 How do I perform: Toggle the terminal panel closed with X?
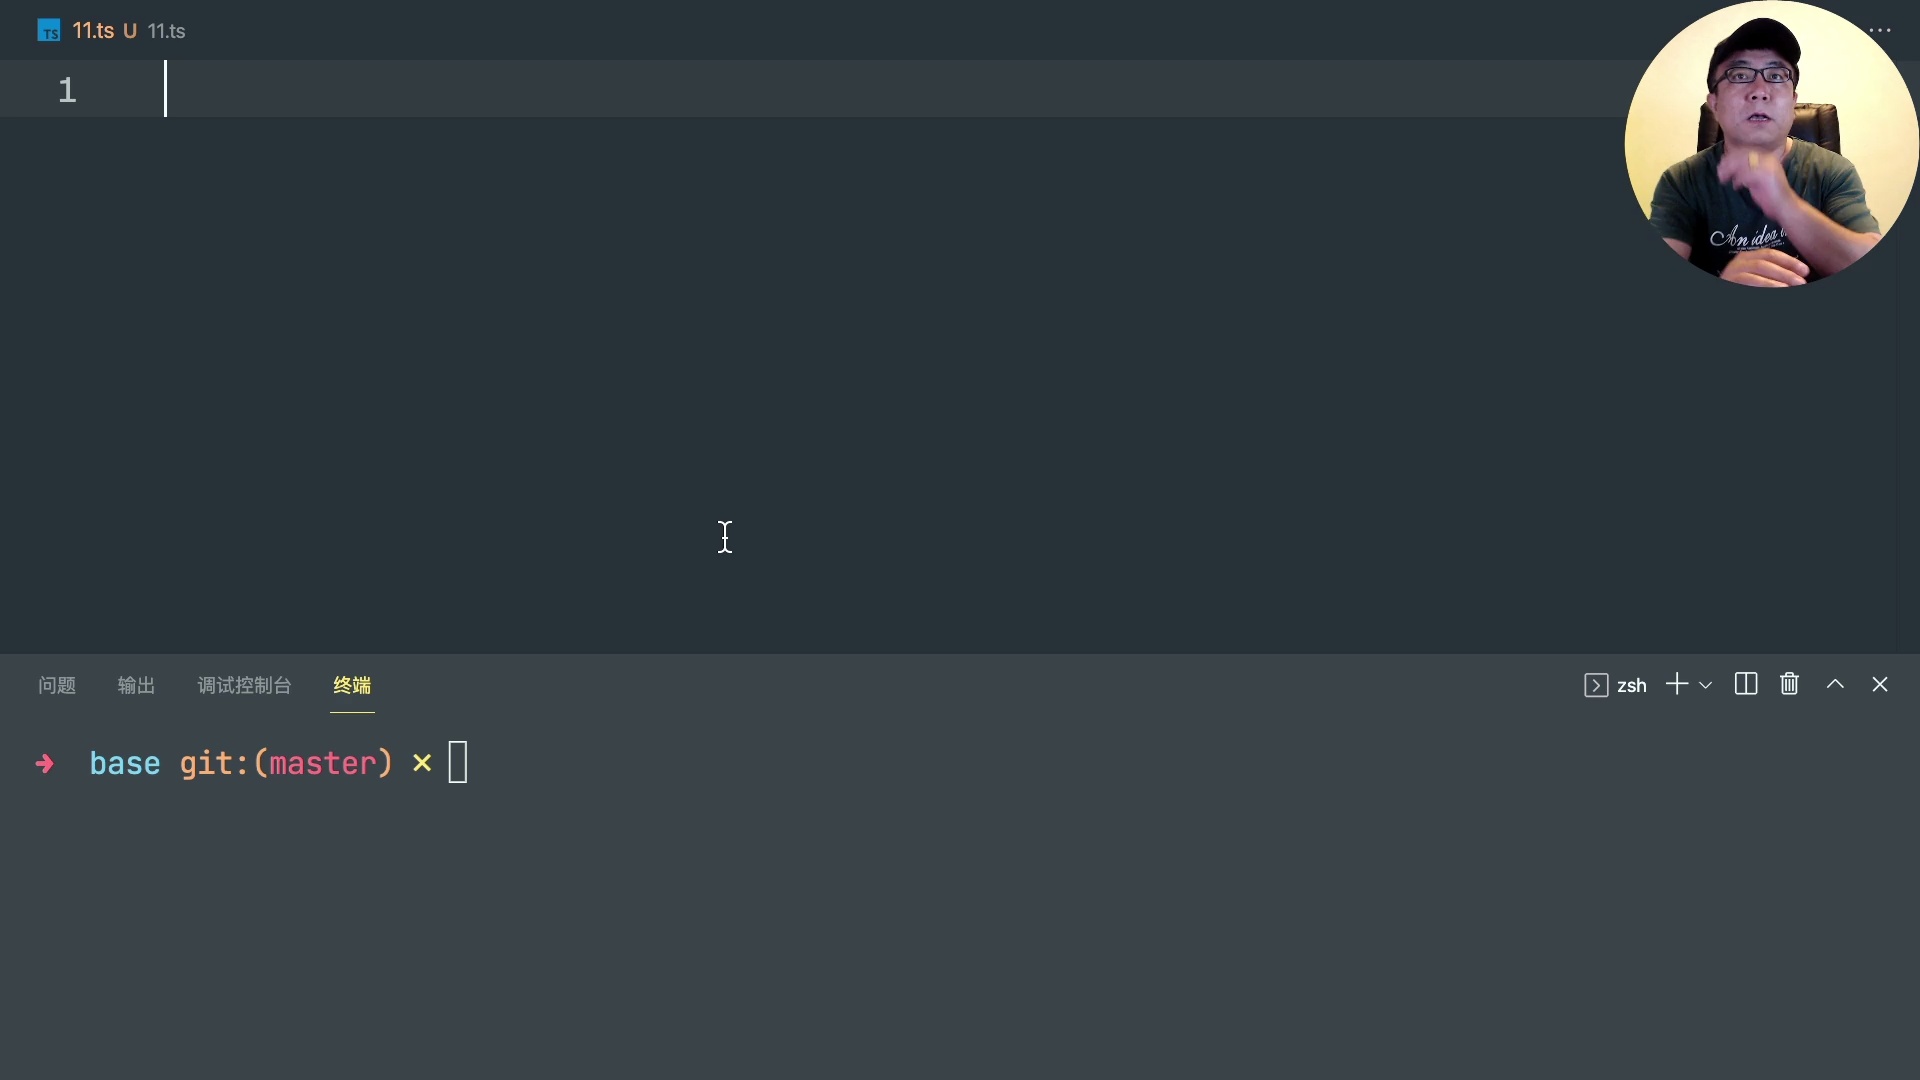(x=1881, y=685)
